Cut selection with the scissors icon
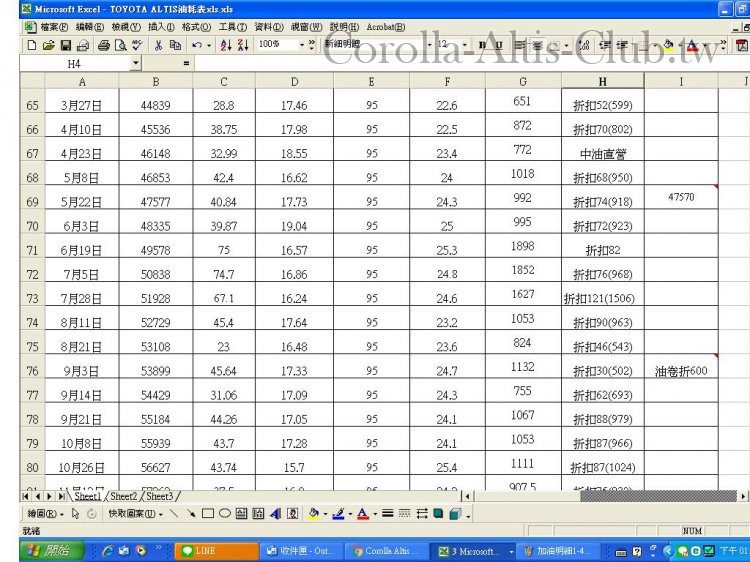 (x=158, y=45)
